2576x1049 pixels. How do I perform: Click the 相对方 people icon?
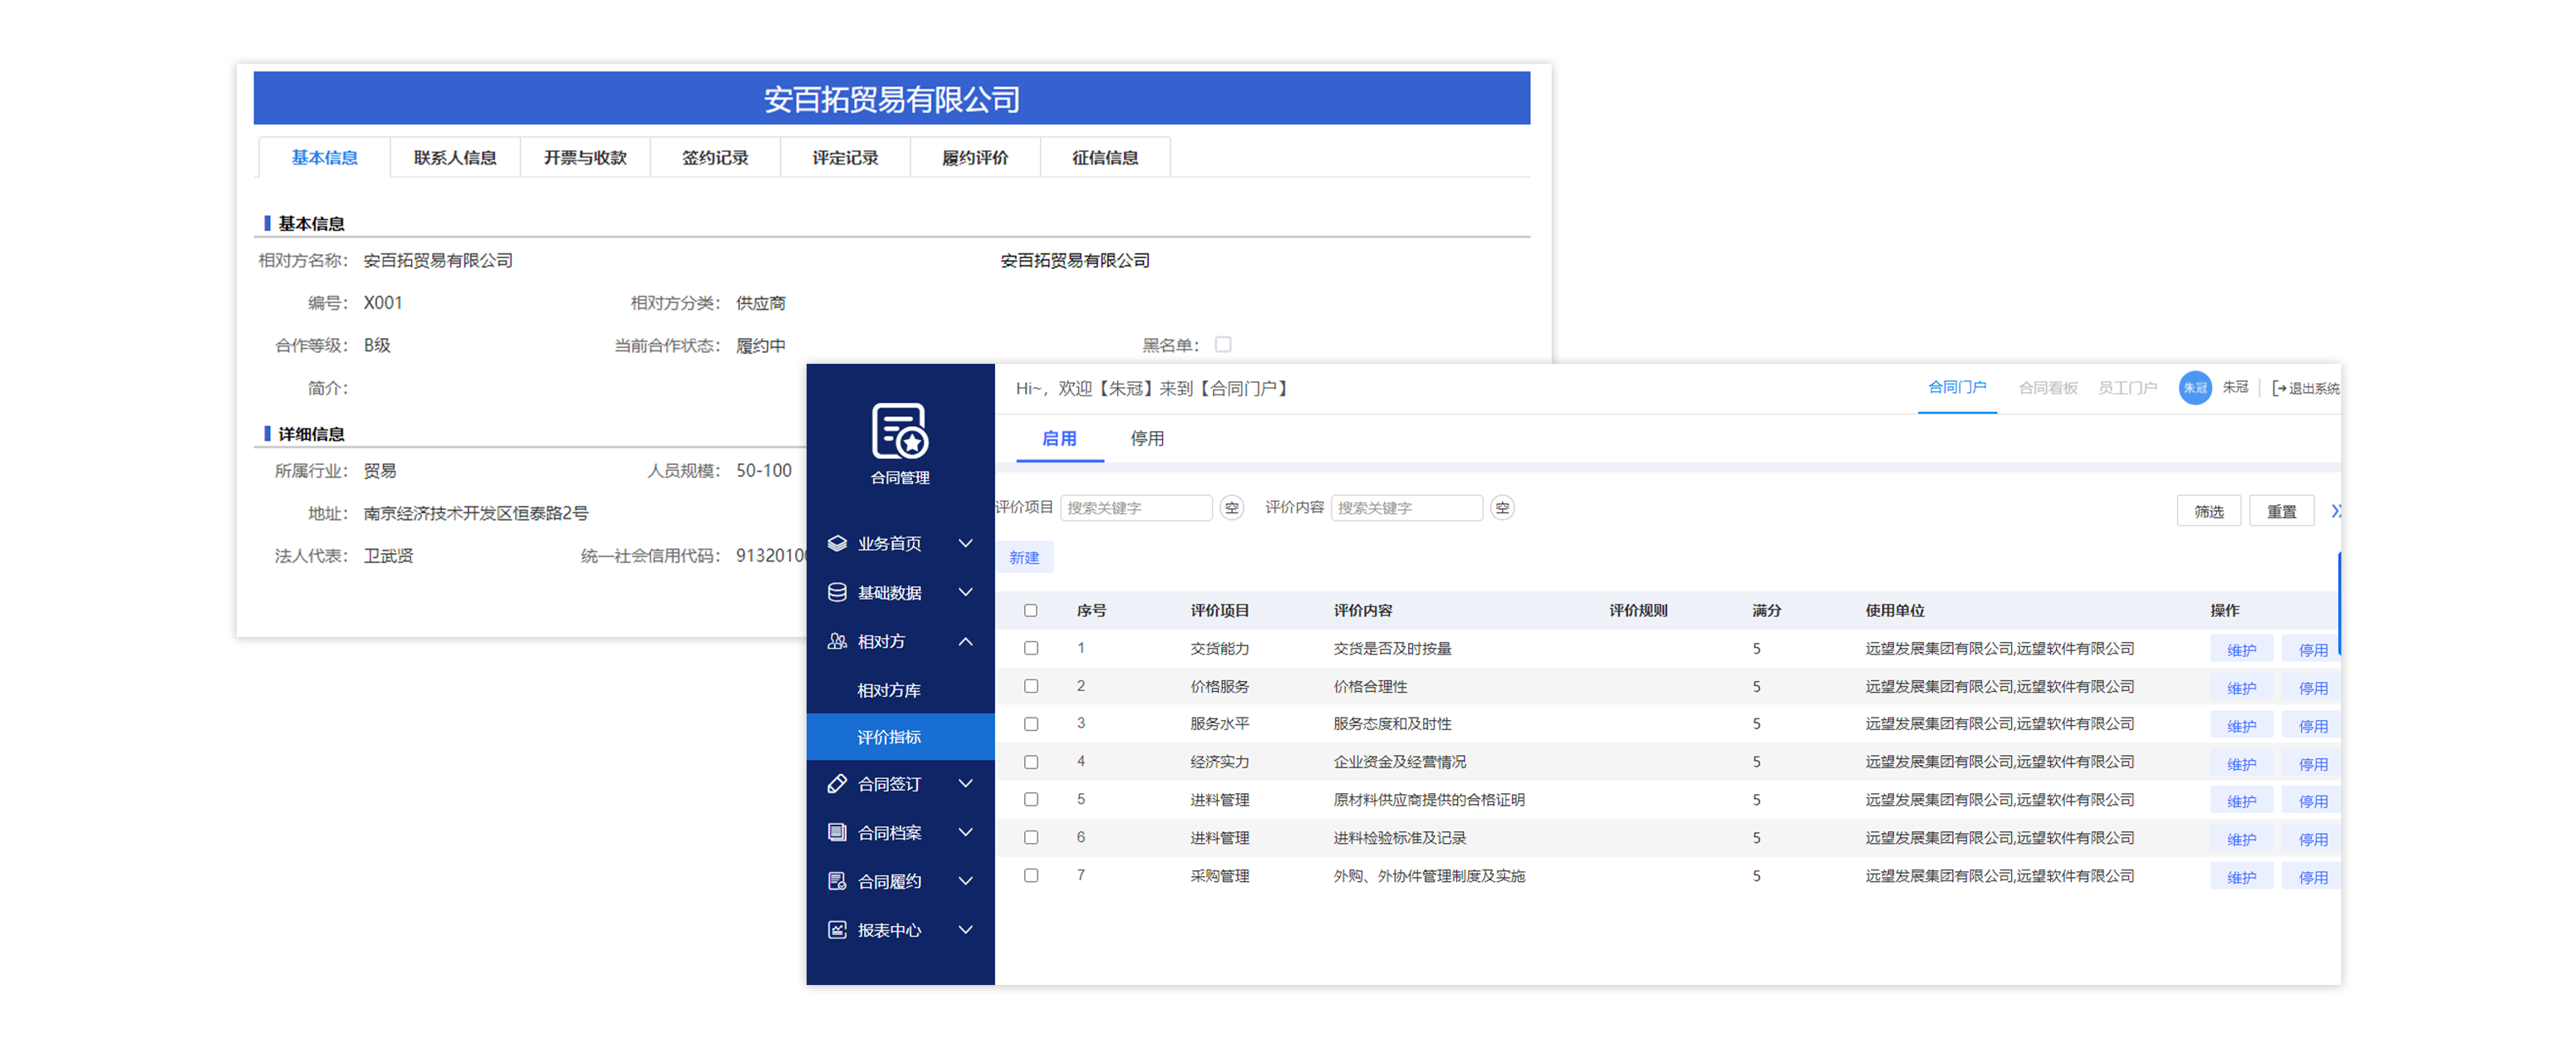coord(837,641)
